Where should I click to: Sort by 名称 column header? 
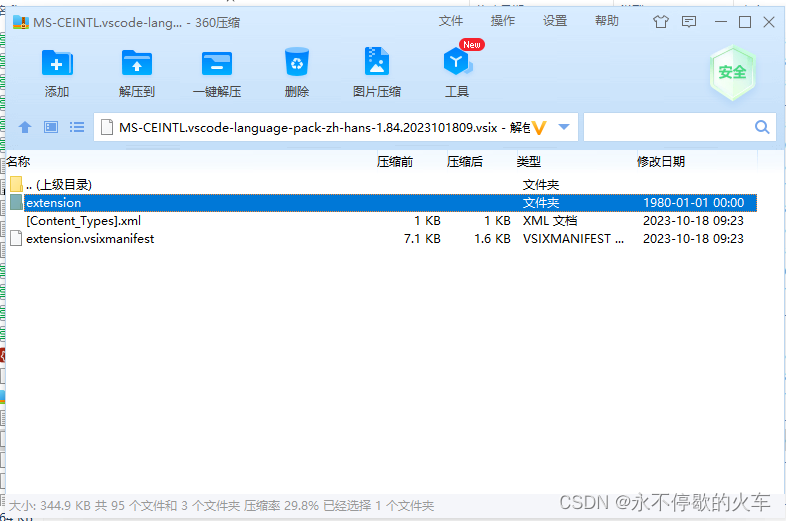click(x=18, y=161)
